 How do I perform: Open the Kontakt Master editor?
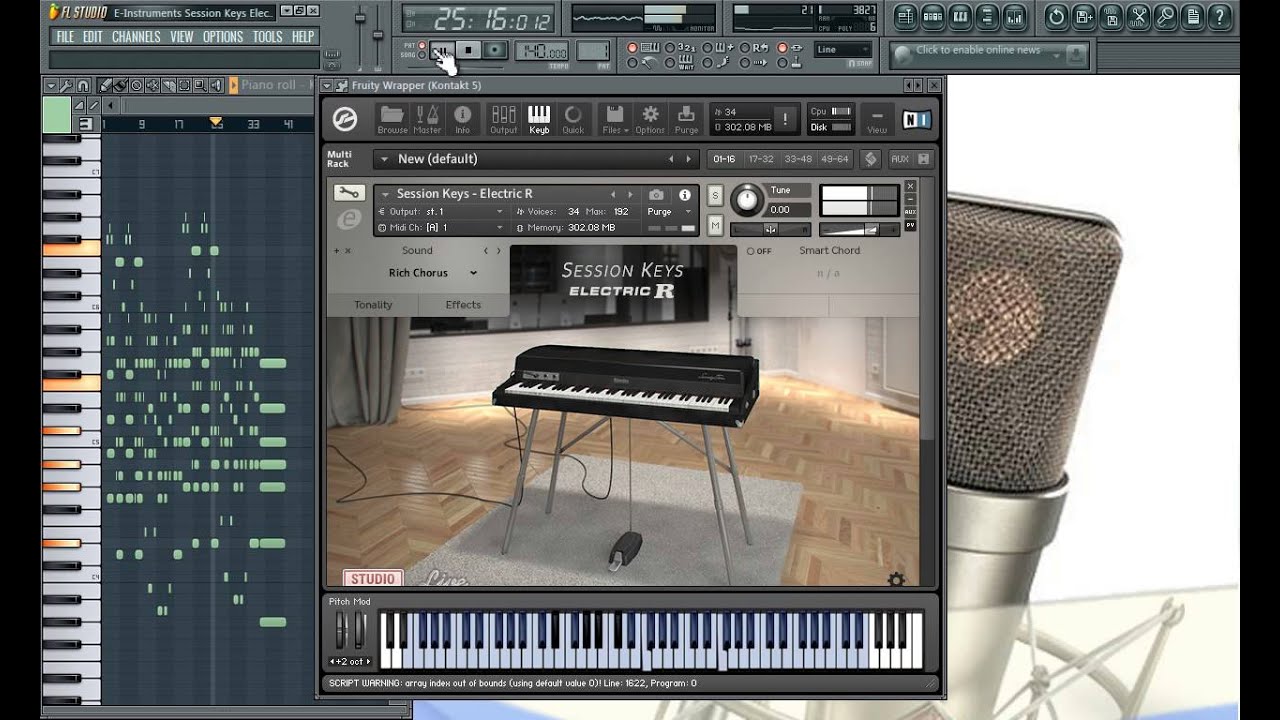click(x=427, y=119)
